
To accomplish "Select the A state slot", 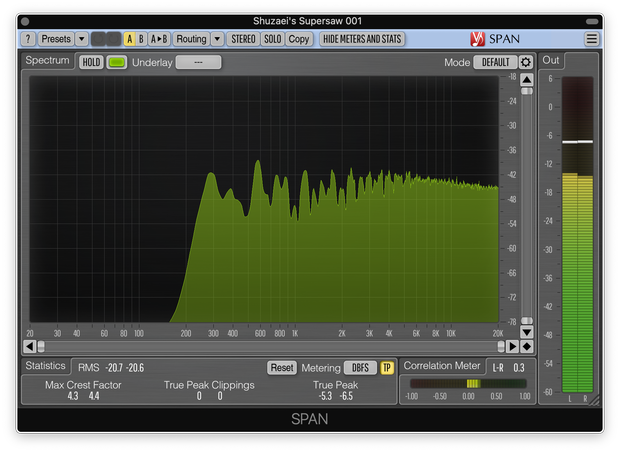I will (129, 39).
